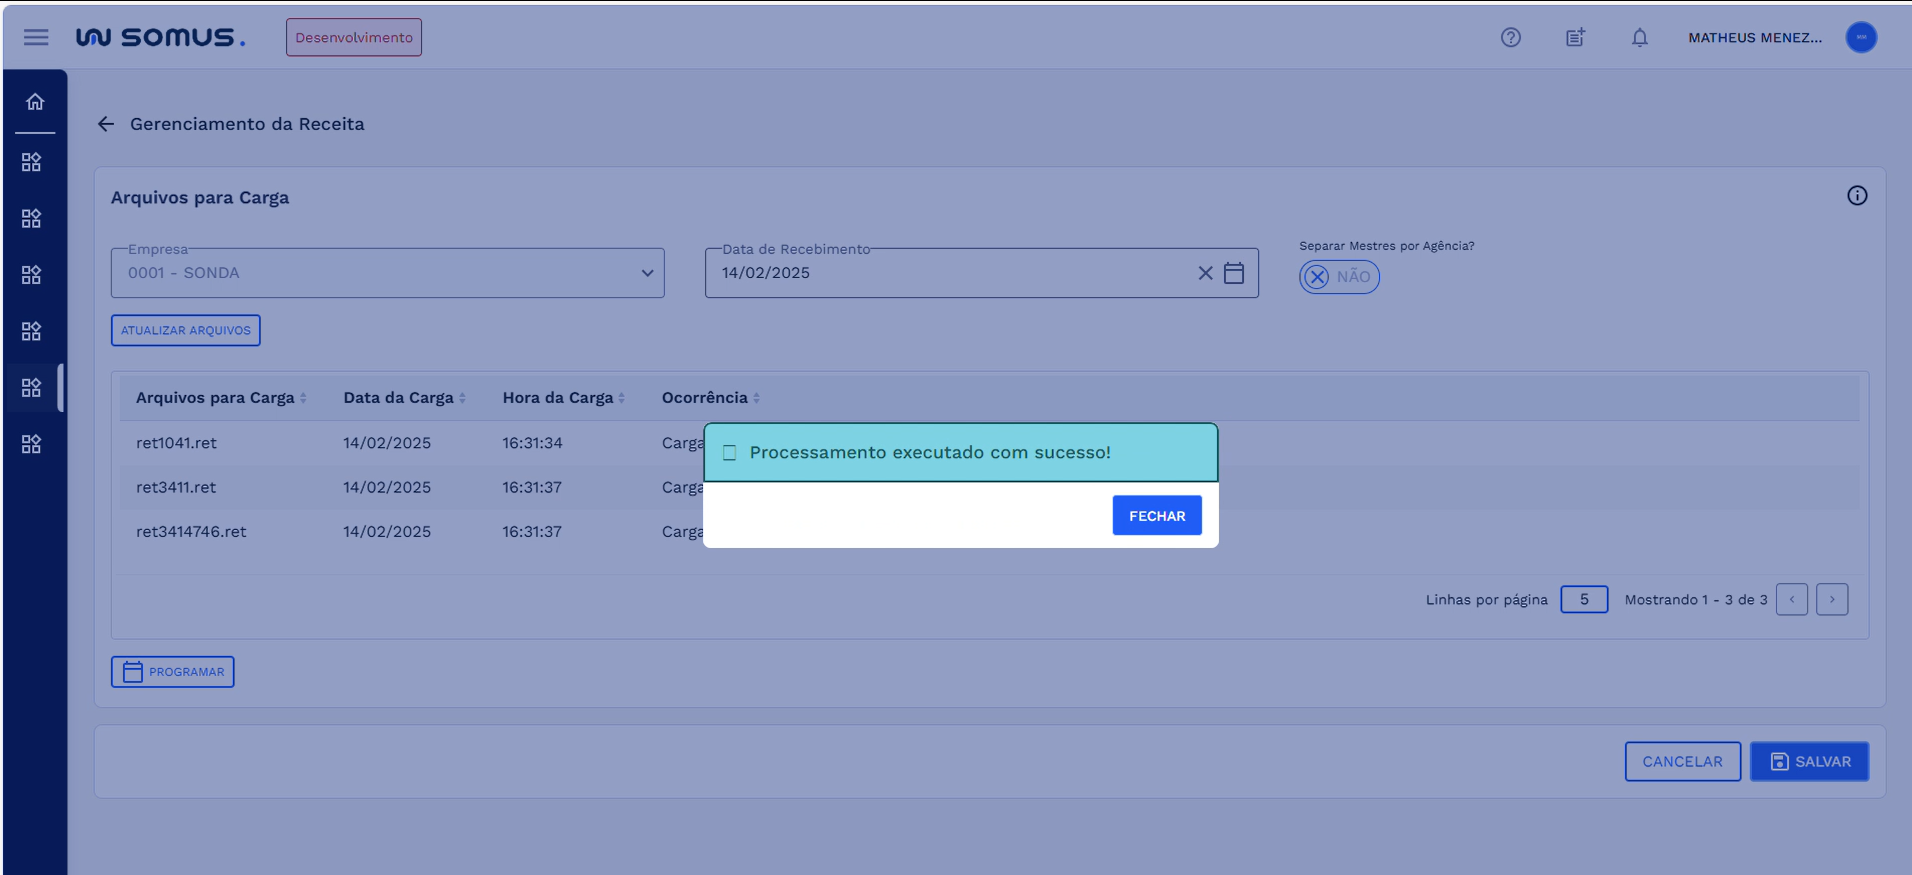Clear the Data de Recebimento date
Image resolution: width=1912 pixels, height=875 pixels.
click(1205, 273)
